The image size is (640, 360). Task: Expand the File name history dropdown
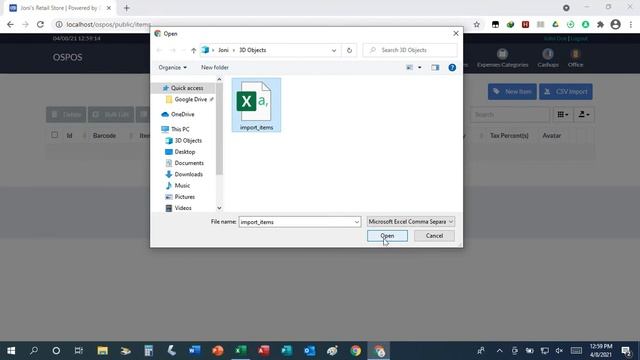(x=357, y=222)
